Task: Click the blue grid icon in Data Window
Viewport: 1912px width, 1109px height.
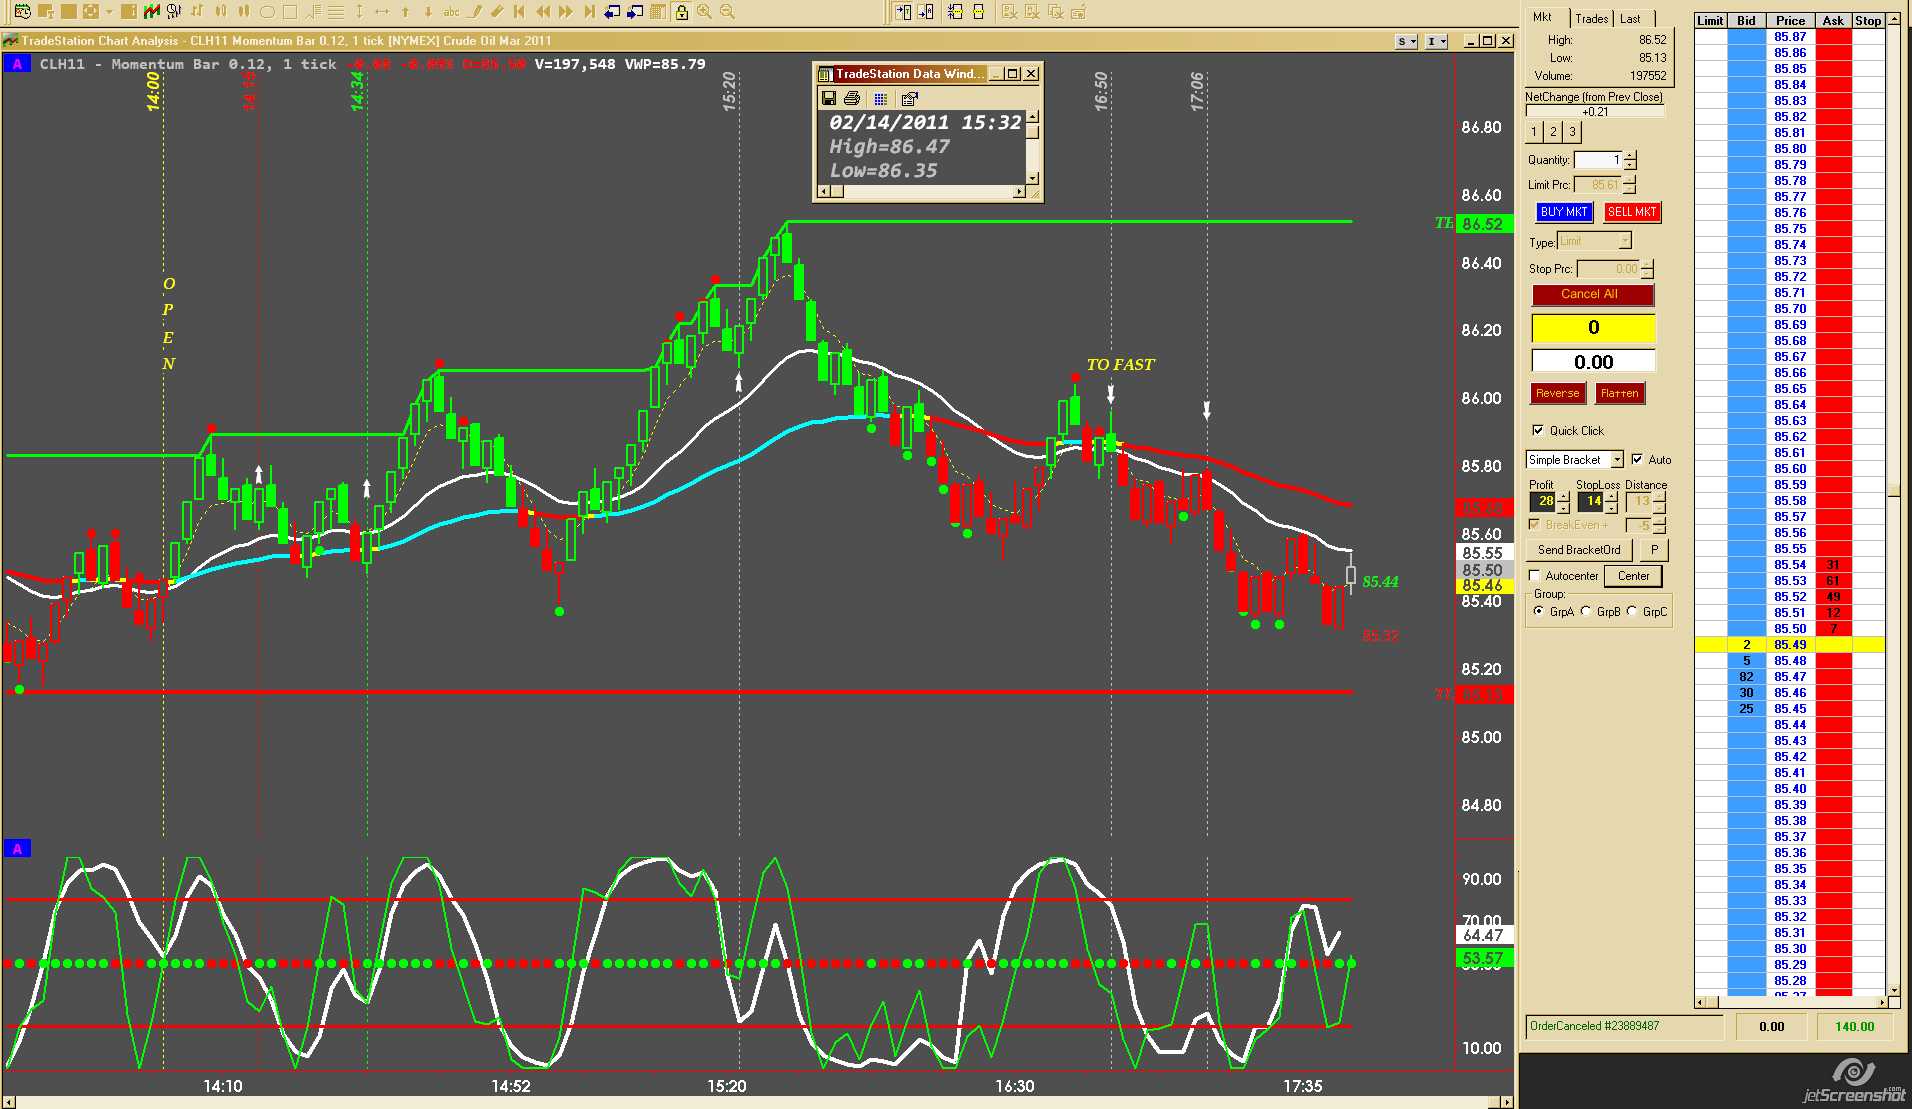Action: pyautogui.click(x=880, y=98)
